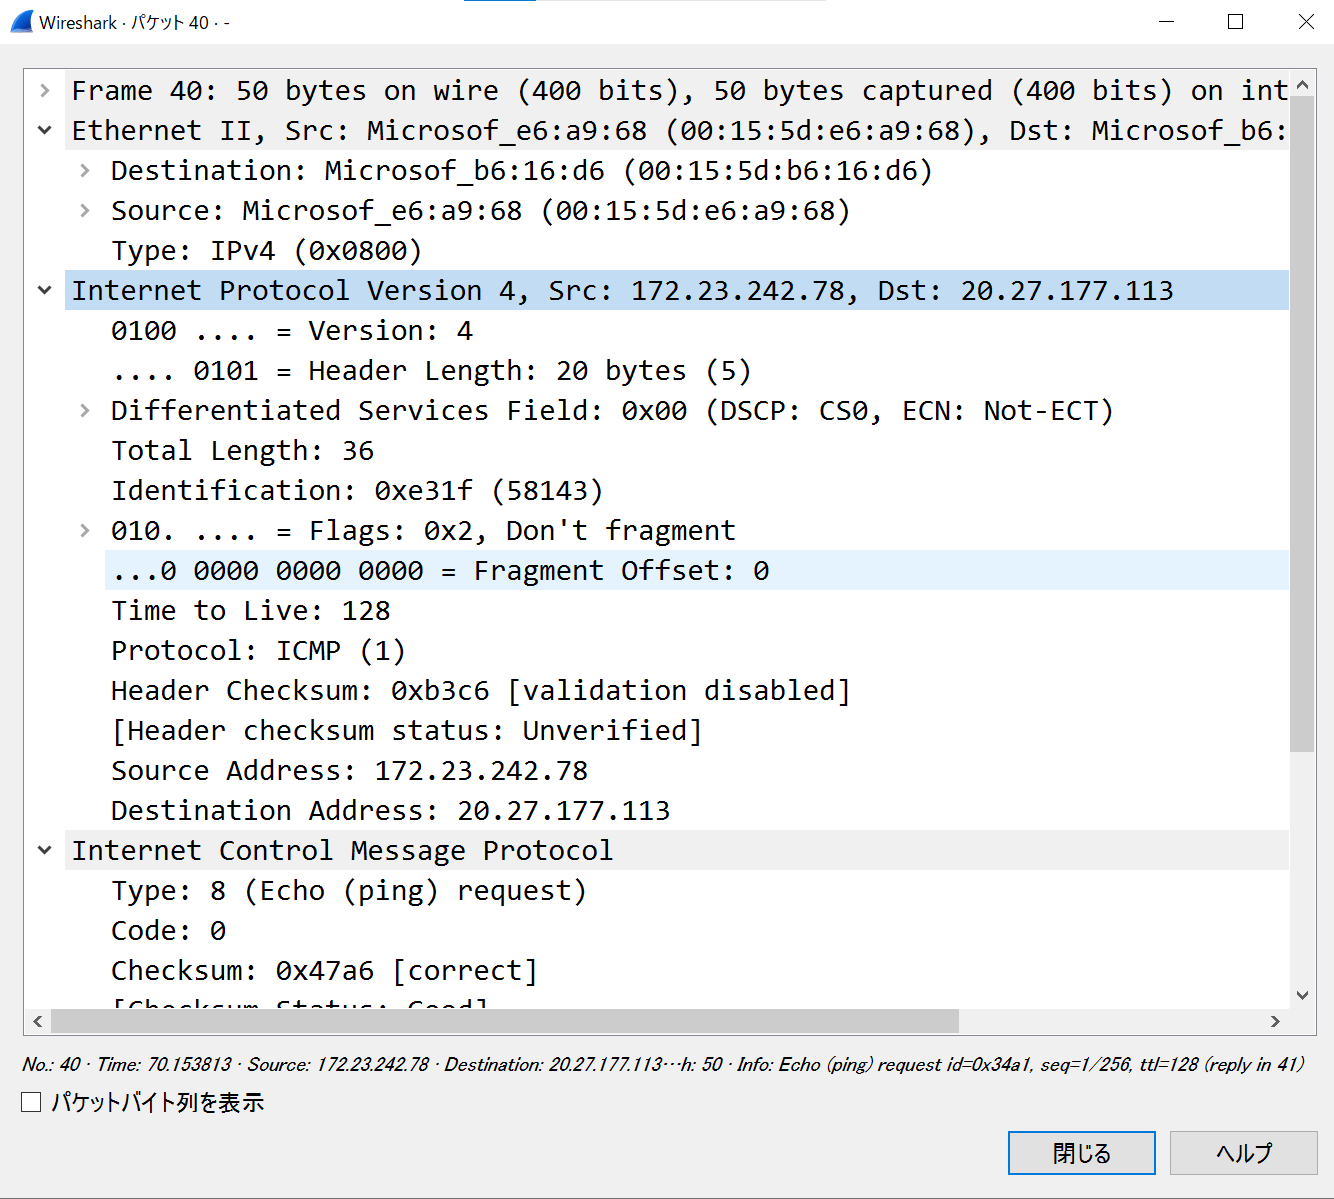Collapse the Internet Protocol Version 4 section
Image resolution: width=1334 pixels, height=1199 pixels.
tap(45, 291)
